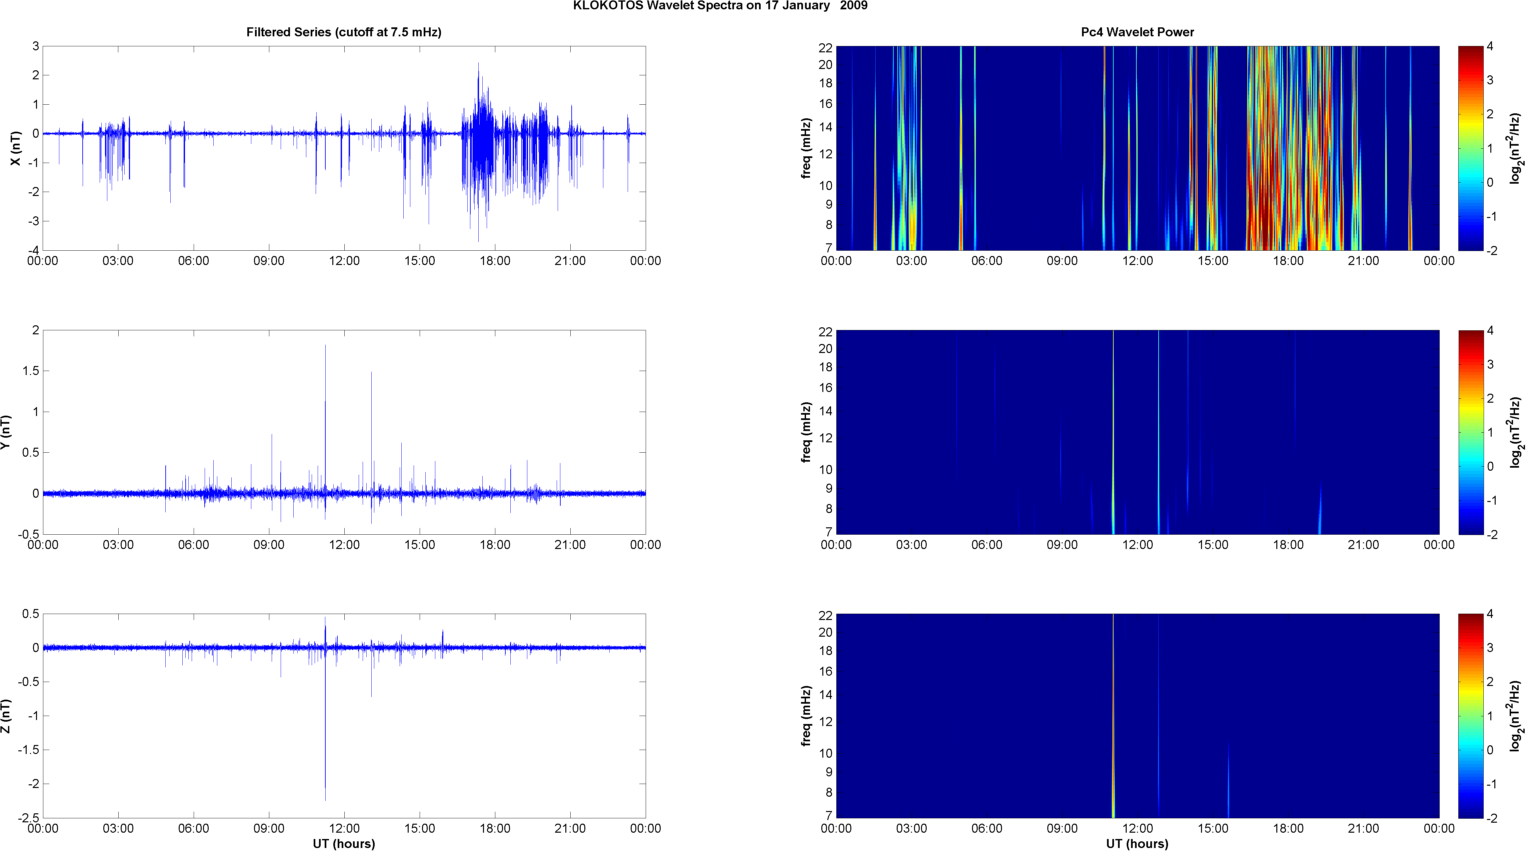Click the freq (mHz) label of top spectrogram
Viewport: 1526px width, 851px height.
pyautogui.click(x=806, y=148)
